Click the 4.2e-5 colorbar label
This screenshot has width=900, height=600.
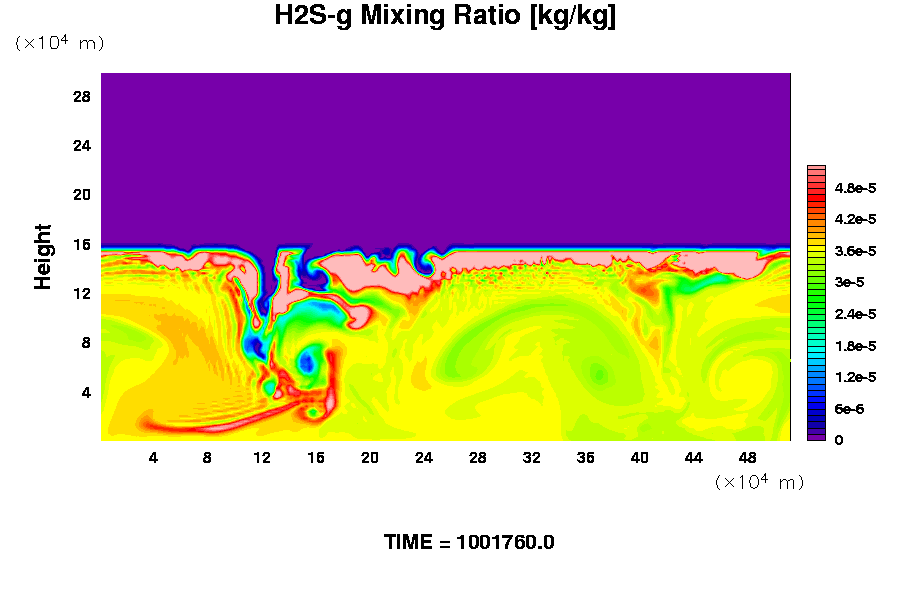click(856, 219)
